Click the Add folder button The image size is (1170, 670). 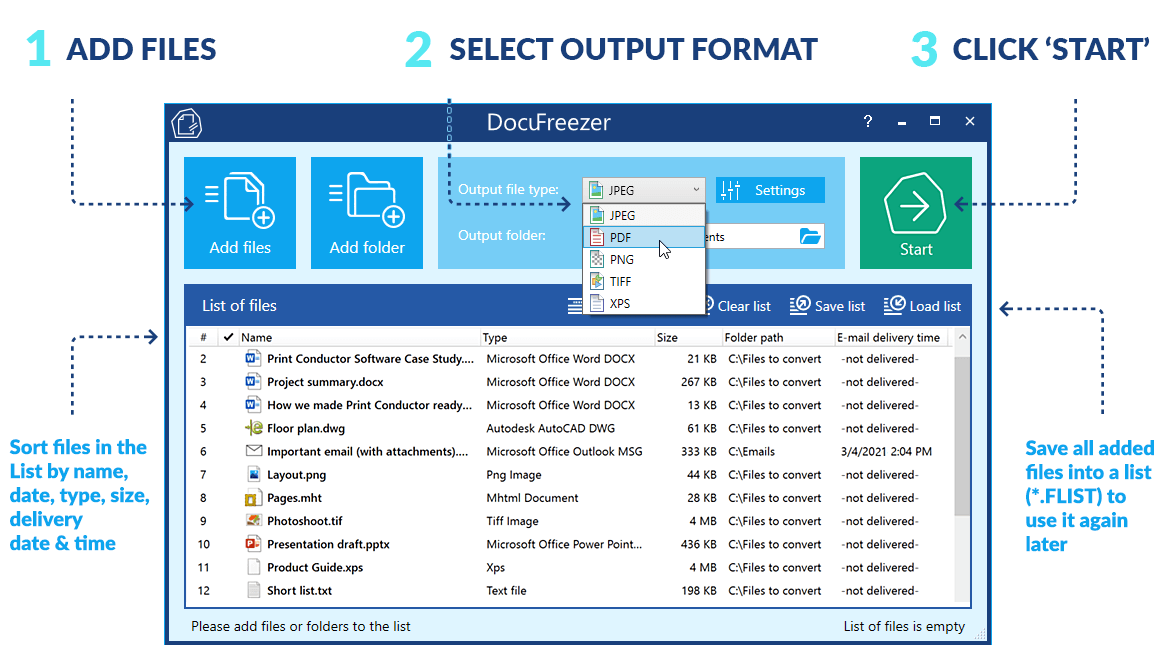tap(367, 213)
